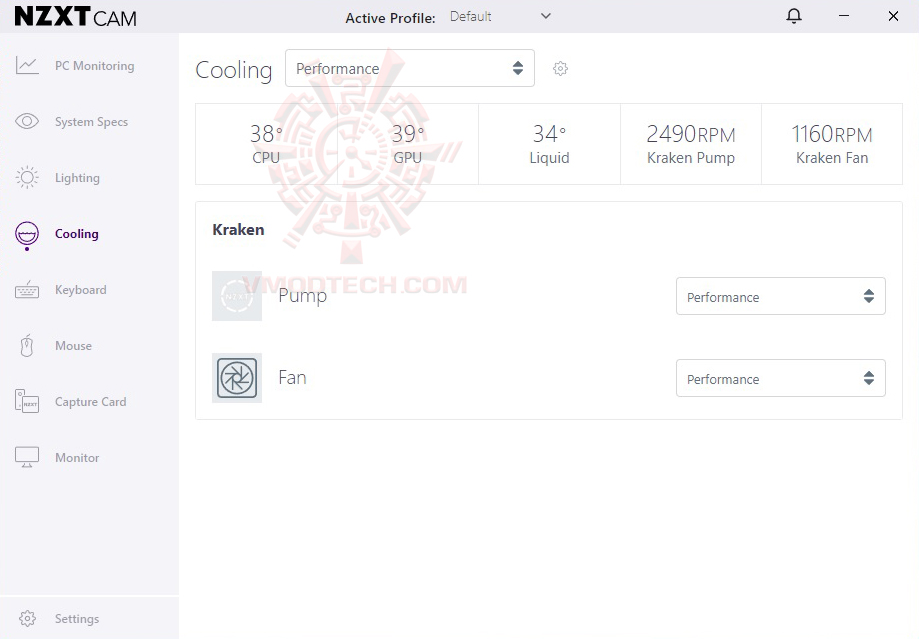Open the Pump Performance dropdown
Viewport: 919px width, 639px height.
[x=781, y=296]
